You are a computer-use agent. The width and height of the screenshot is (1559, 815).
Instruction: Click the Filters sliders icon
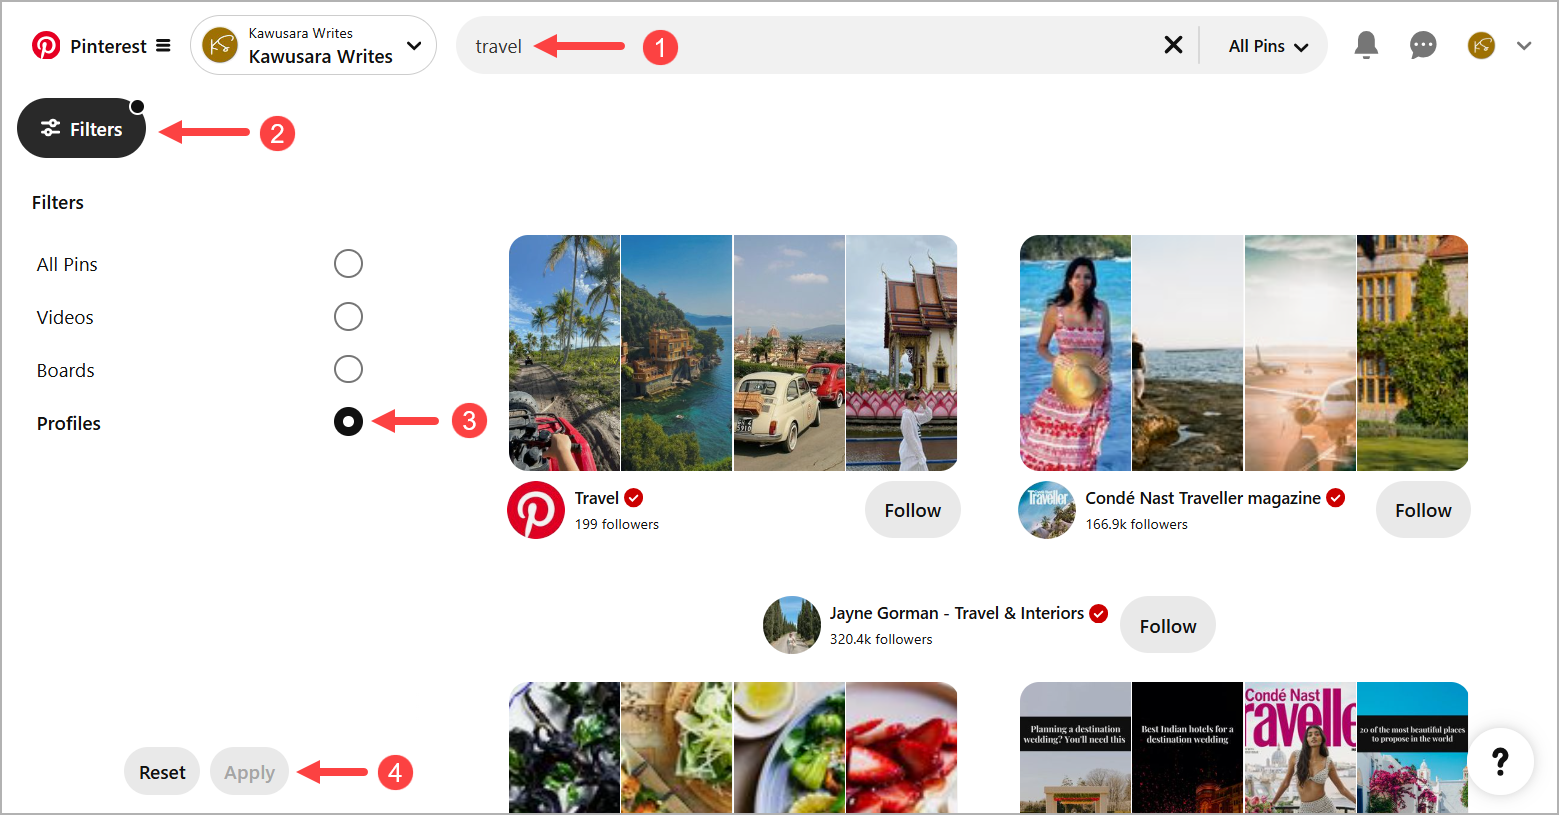[49, 128]
